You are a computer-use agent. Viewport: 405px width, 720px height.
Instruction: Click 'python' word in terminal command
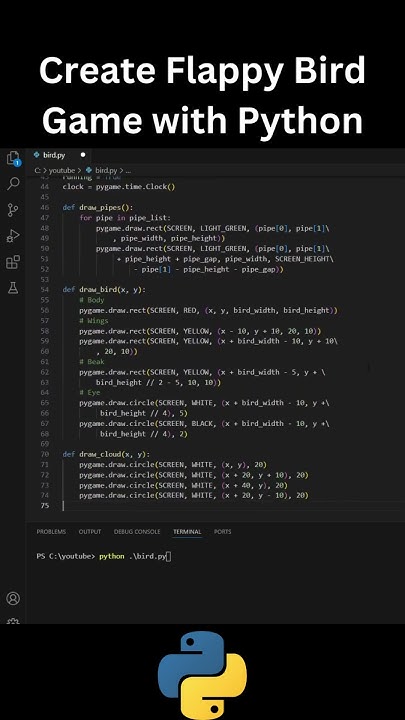(x=112, y=557)
